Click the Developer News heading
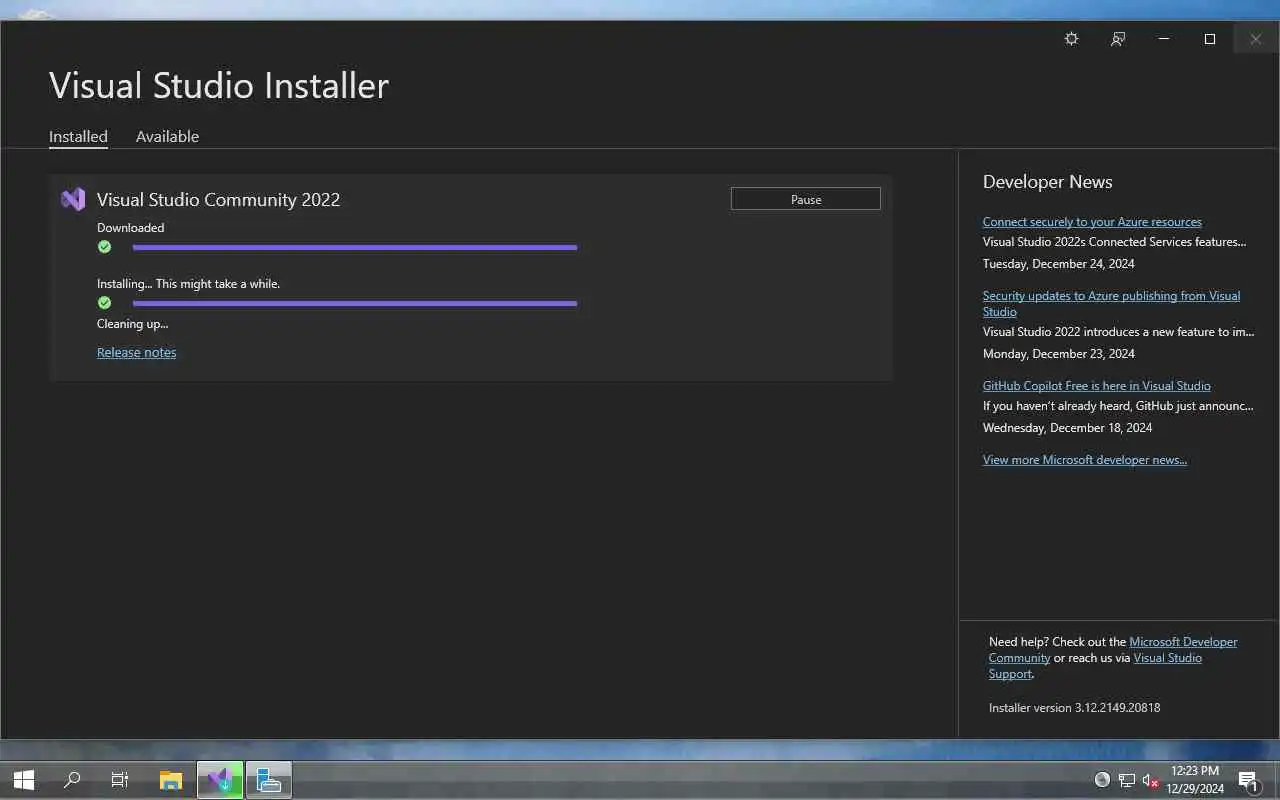The width and height of the screenshot is (1280, 800). [1047, 182]
